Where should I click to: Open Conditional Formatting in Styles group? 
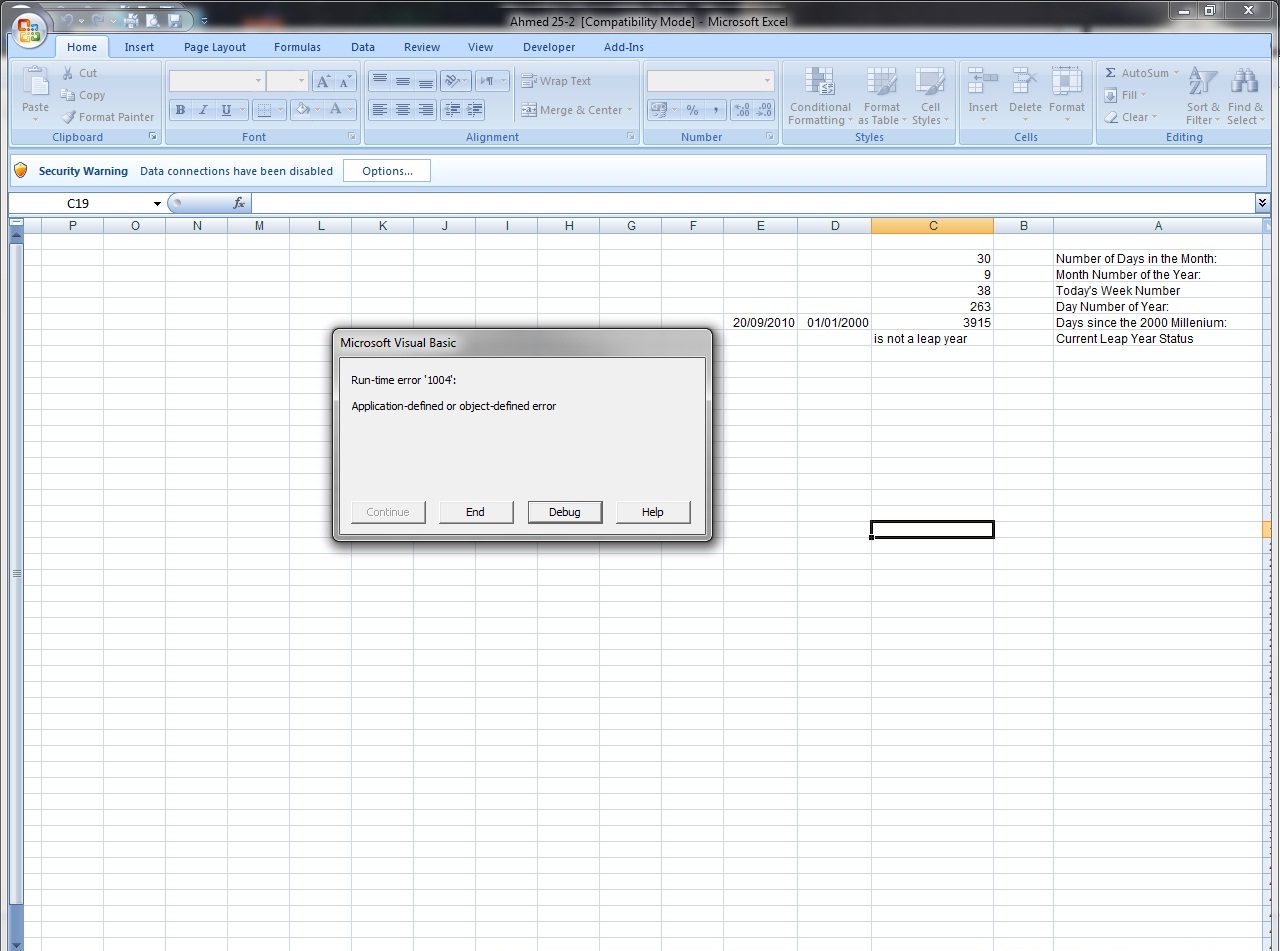pyautogui.click(x=819, y=97)
